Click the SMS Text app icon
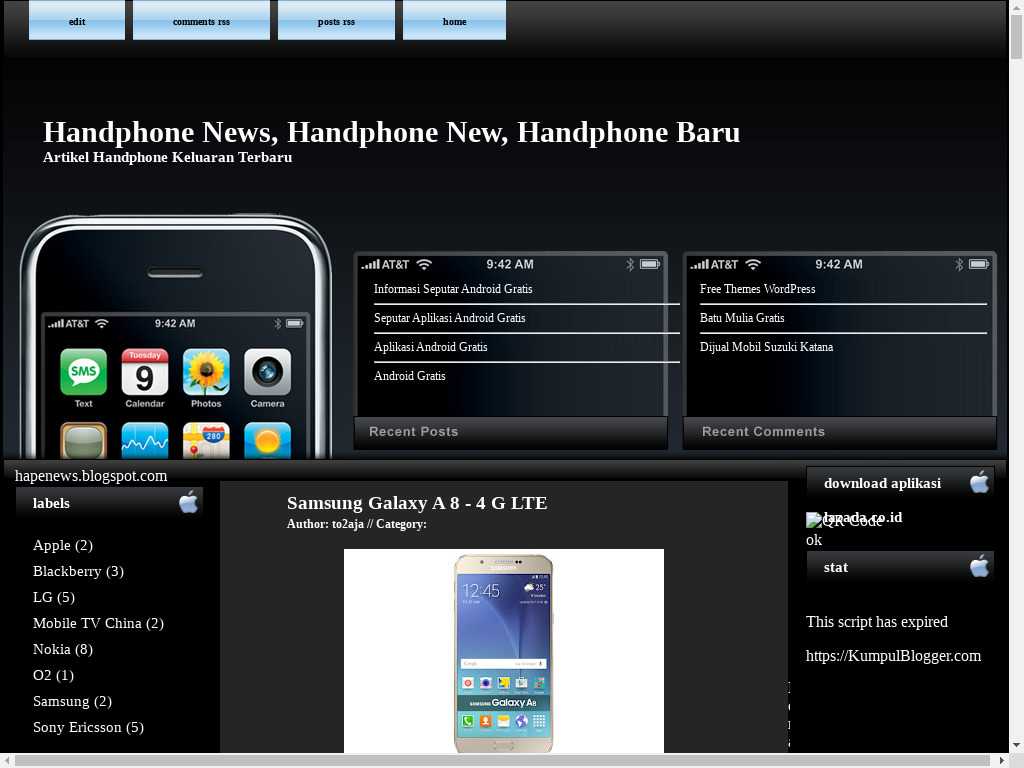Screen dimensions: 1024x768 point(84,372)
